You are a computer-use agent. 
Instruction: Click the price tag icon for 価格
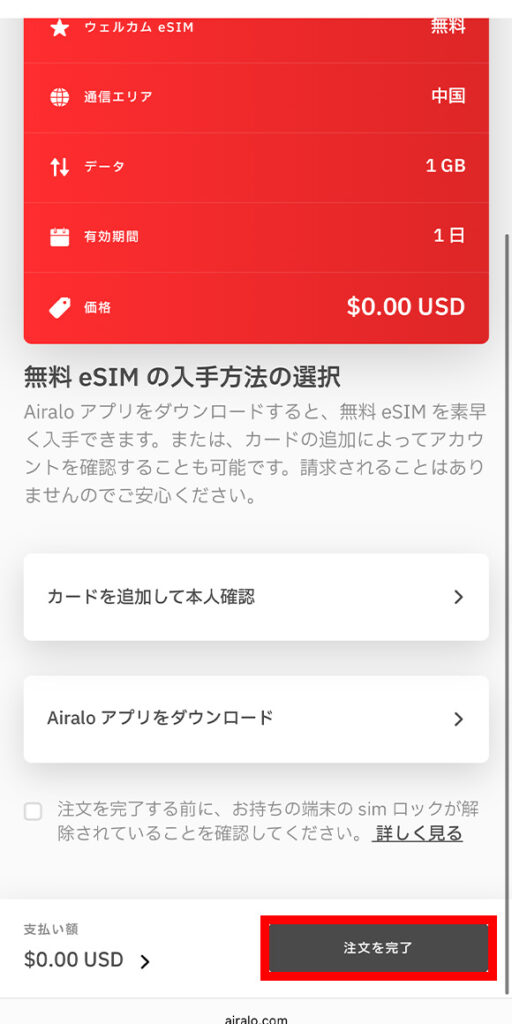coord(59,307)
